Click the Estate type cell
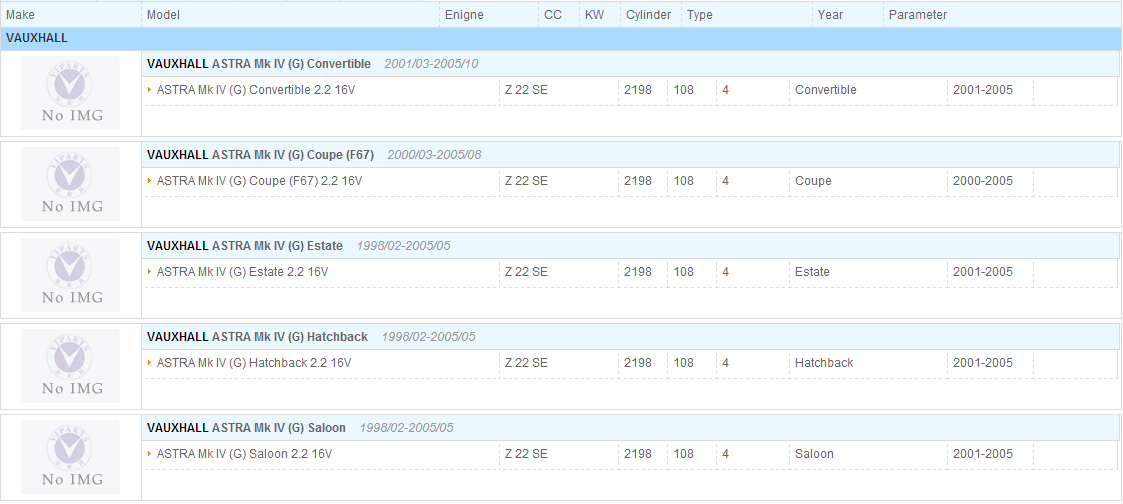The height and width of the screenshot is (504, 1123). pyautogui.click(x=812, y=272)
